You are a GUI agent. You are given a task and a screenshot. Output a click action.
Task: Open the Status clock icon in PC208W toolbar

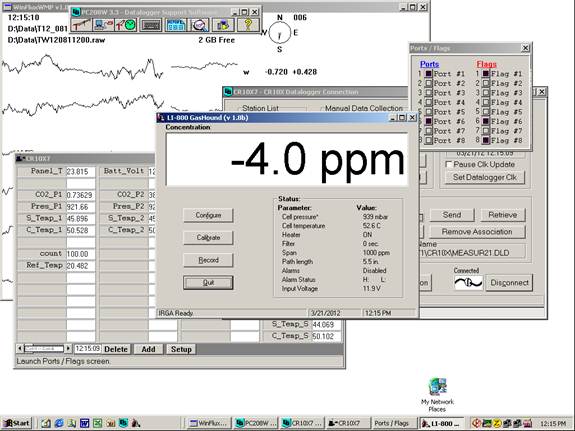126,25
